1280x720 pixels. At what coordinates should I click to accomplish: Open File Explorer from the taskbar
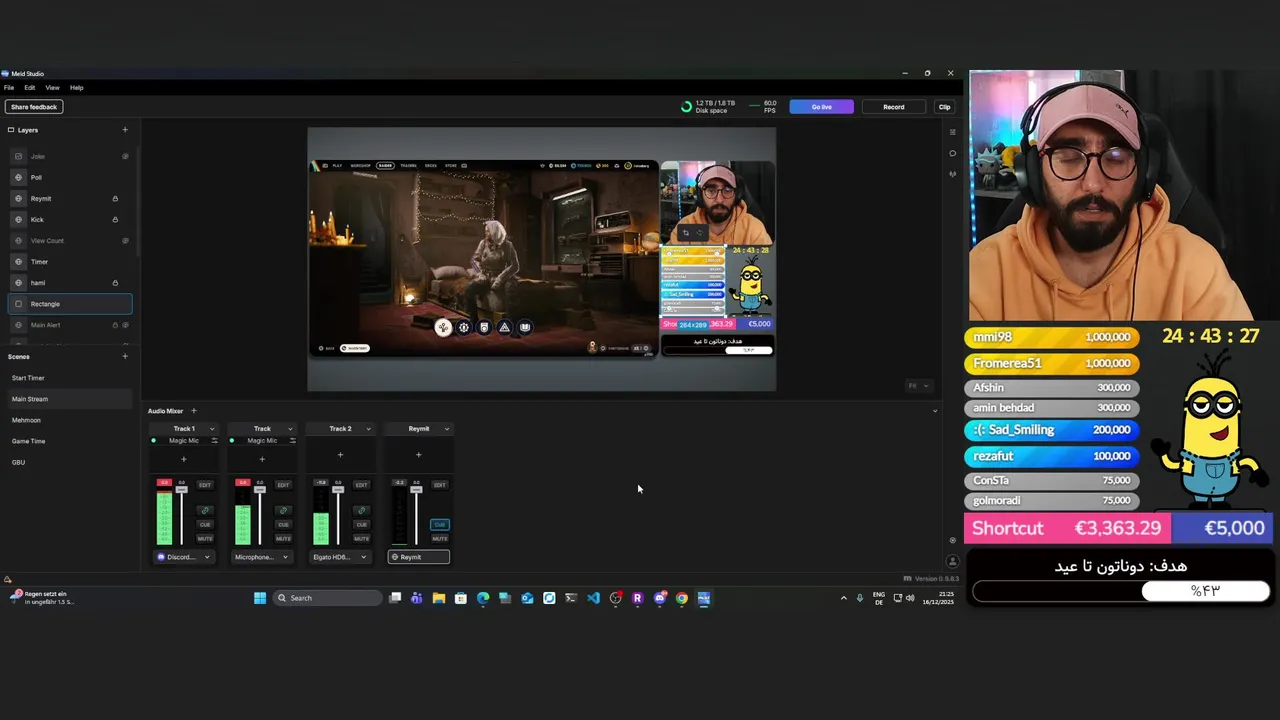point(438,598)
